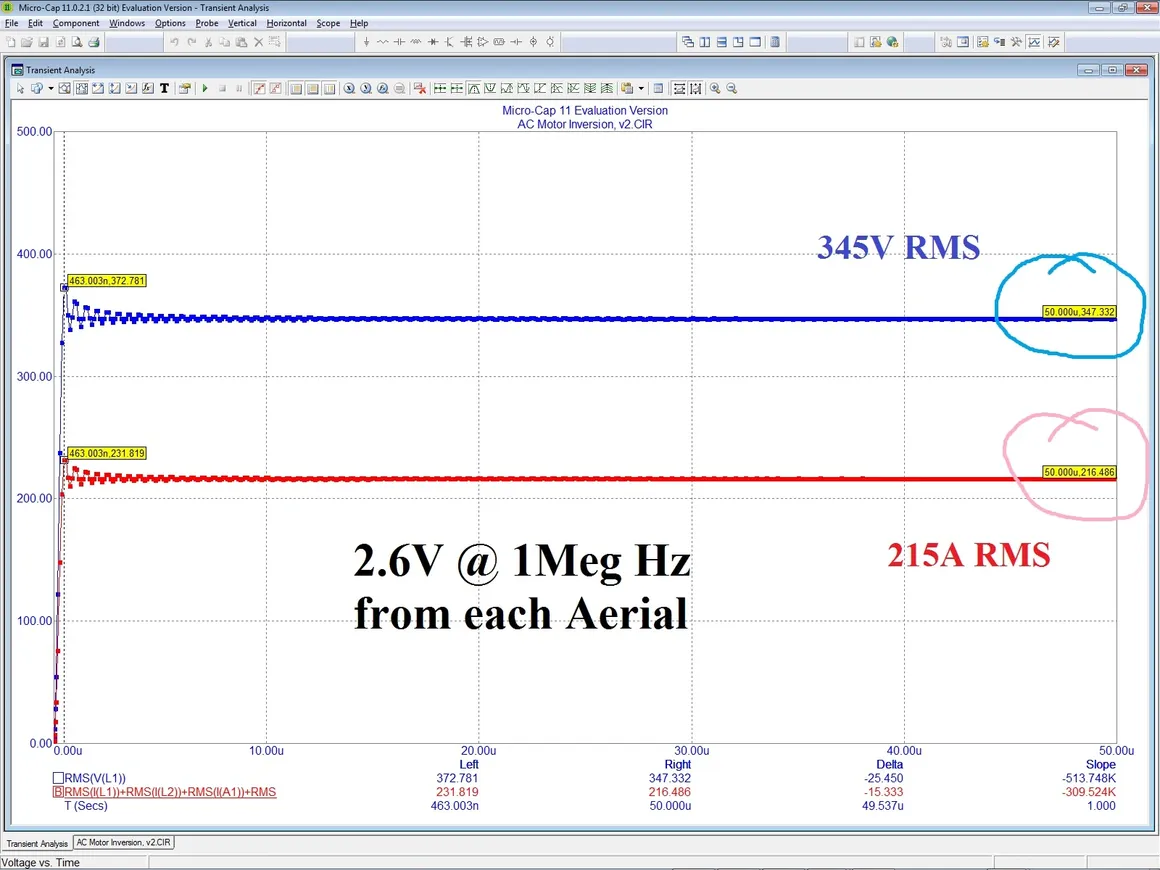Click the zoom out magnifier icon
Screen dimensions: 1160x870
click(x=731, y=88)
